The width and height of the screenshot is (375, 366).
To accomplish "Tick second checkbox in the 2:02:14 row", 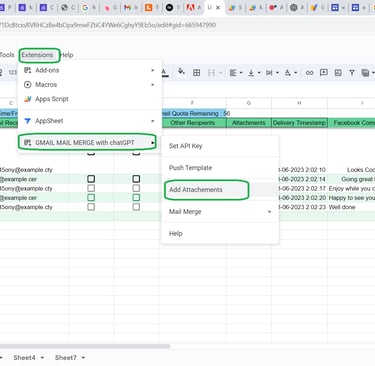I will [136, 179].
